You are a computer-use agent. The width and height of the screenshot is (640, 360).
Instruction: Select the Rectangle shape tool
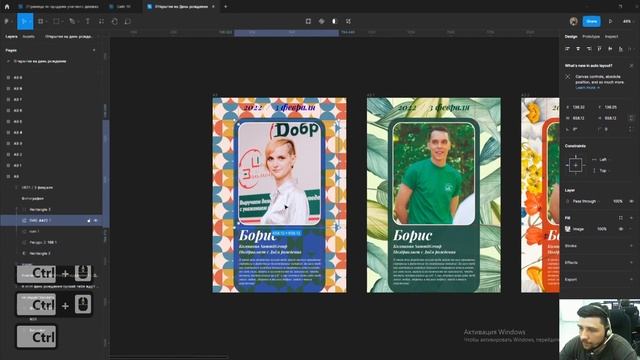[56, 21]
